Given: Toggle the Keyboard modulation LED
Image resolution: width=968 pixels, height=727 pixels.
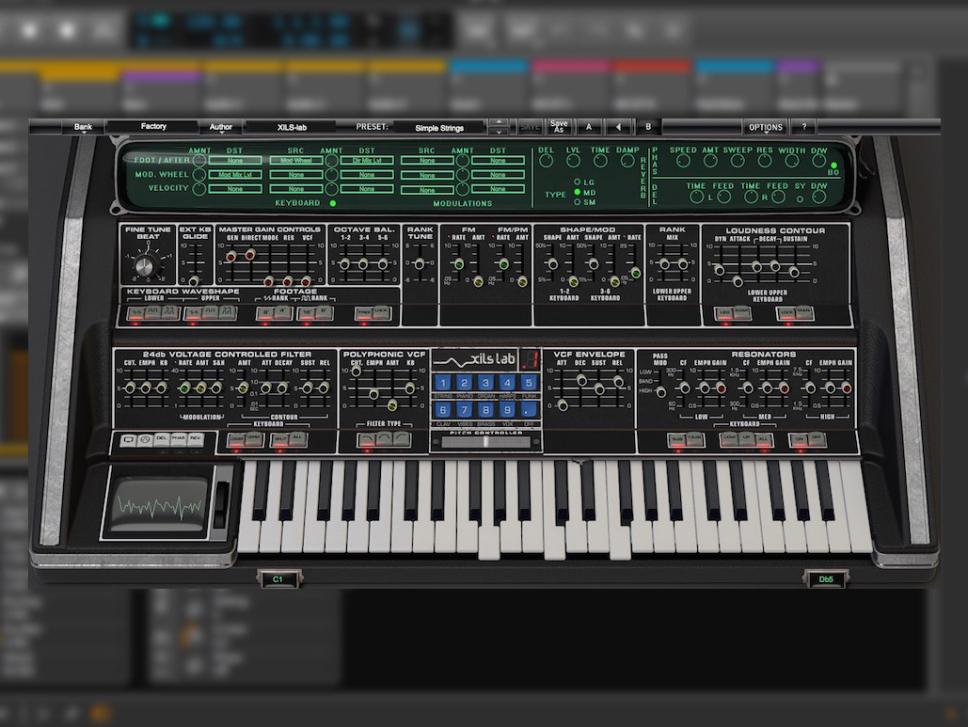Looking at the screenshot, I should [333, 203].
